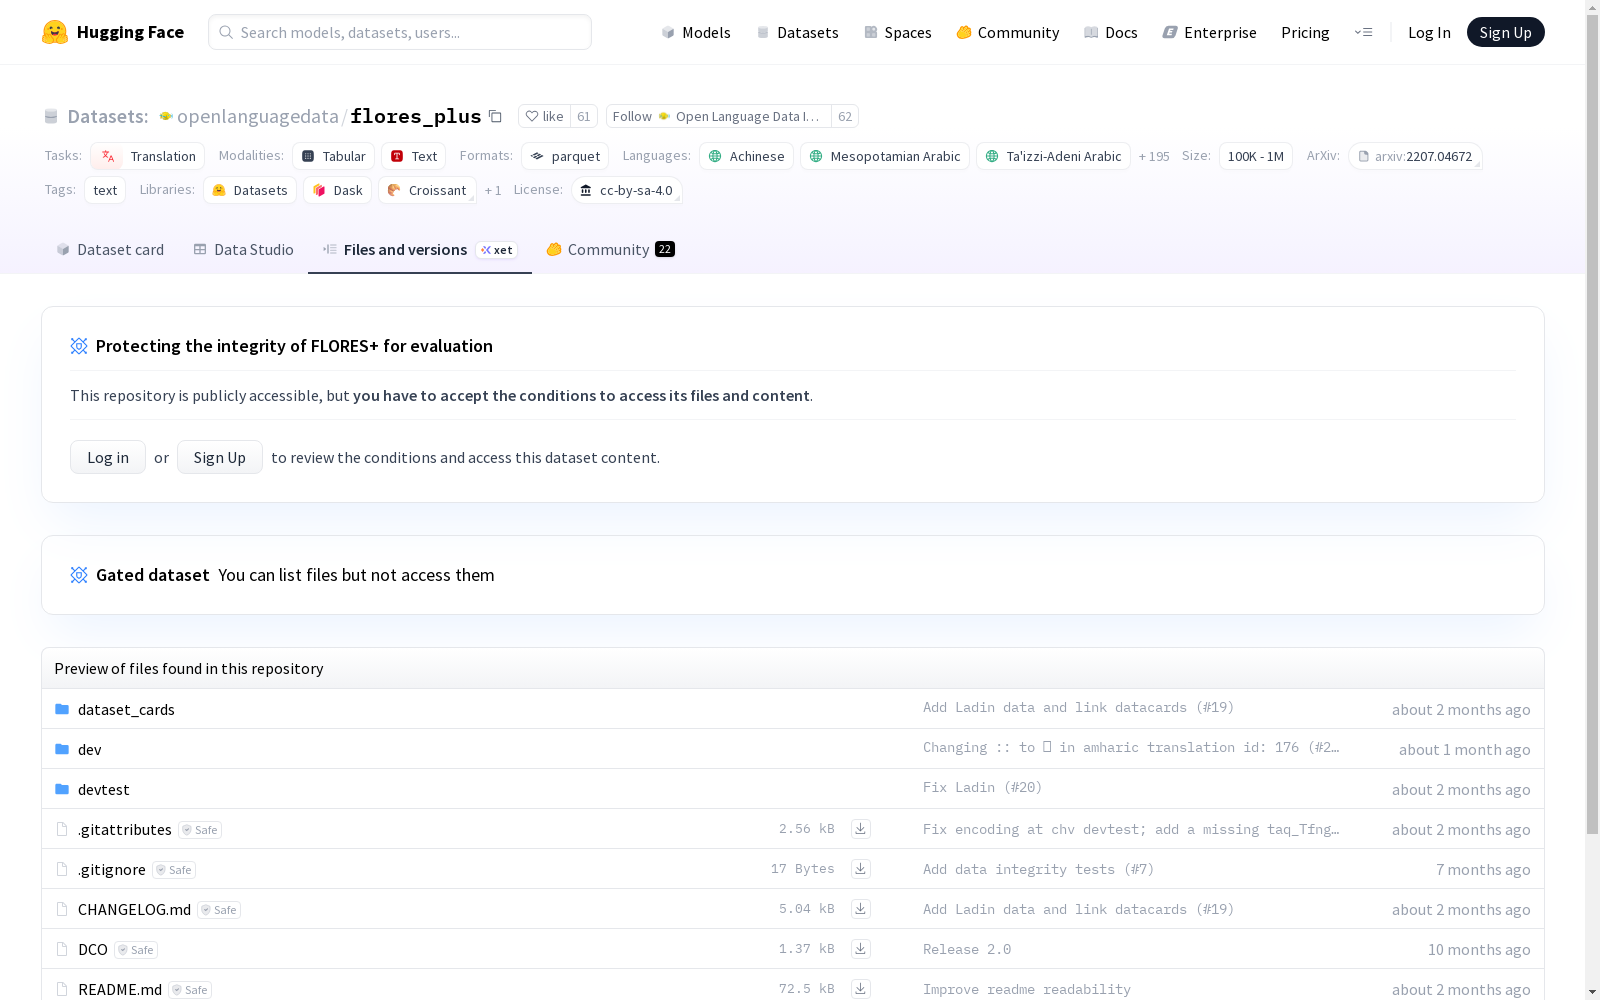Image resolution: width=1600 pixels, height=1000 pixels.
Task: Show the +1 more libraries
Action: [493, 190]
